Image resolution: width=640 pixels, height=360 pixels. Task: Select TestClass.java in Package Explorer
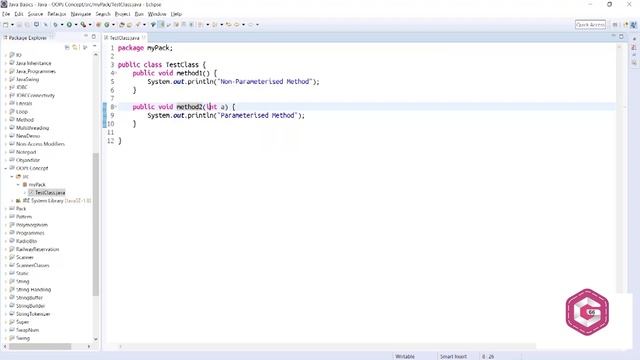[50, 193]
